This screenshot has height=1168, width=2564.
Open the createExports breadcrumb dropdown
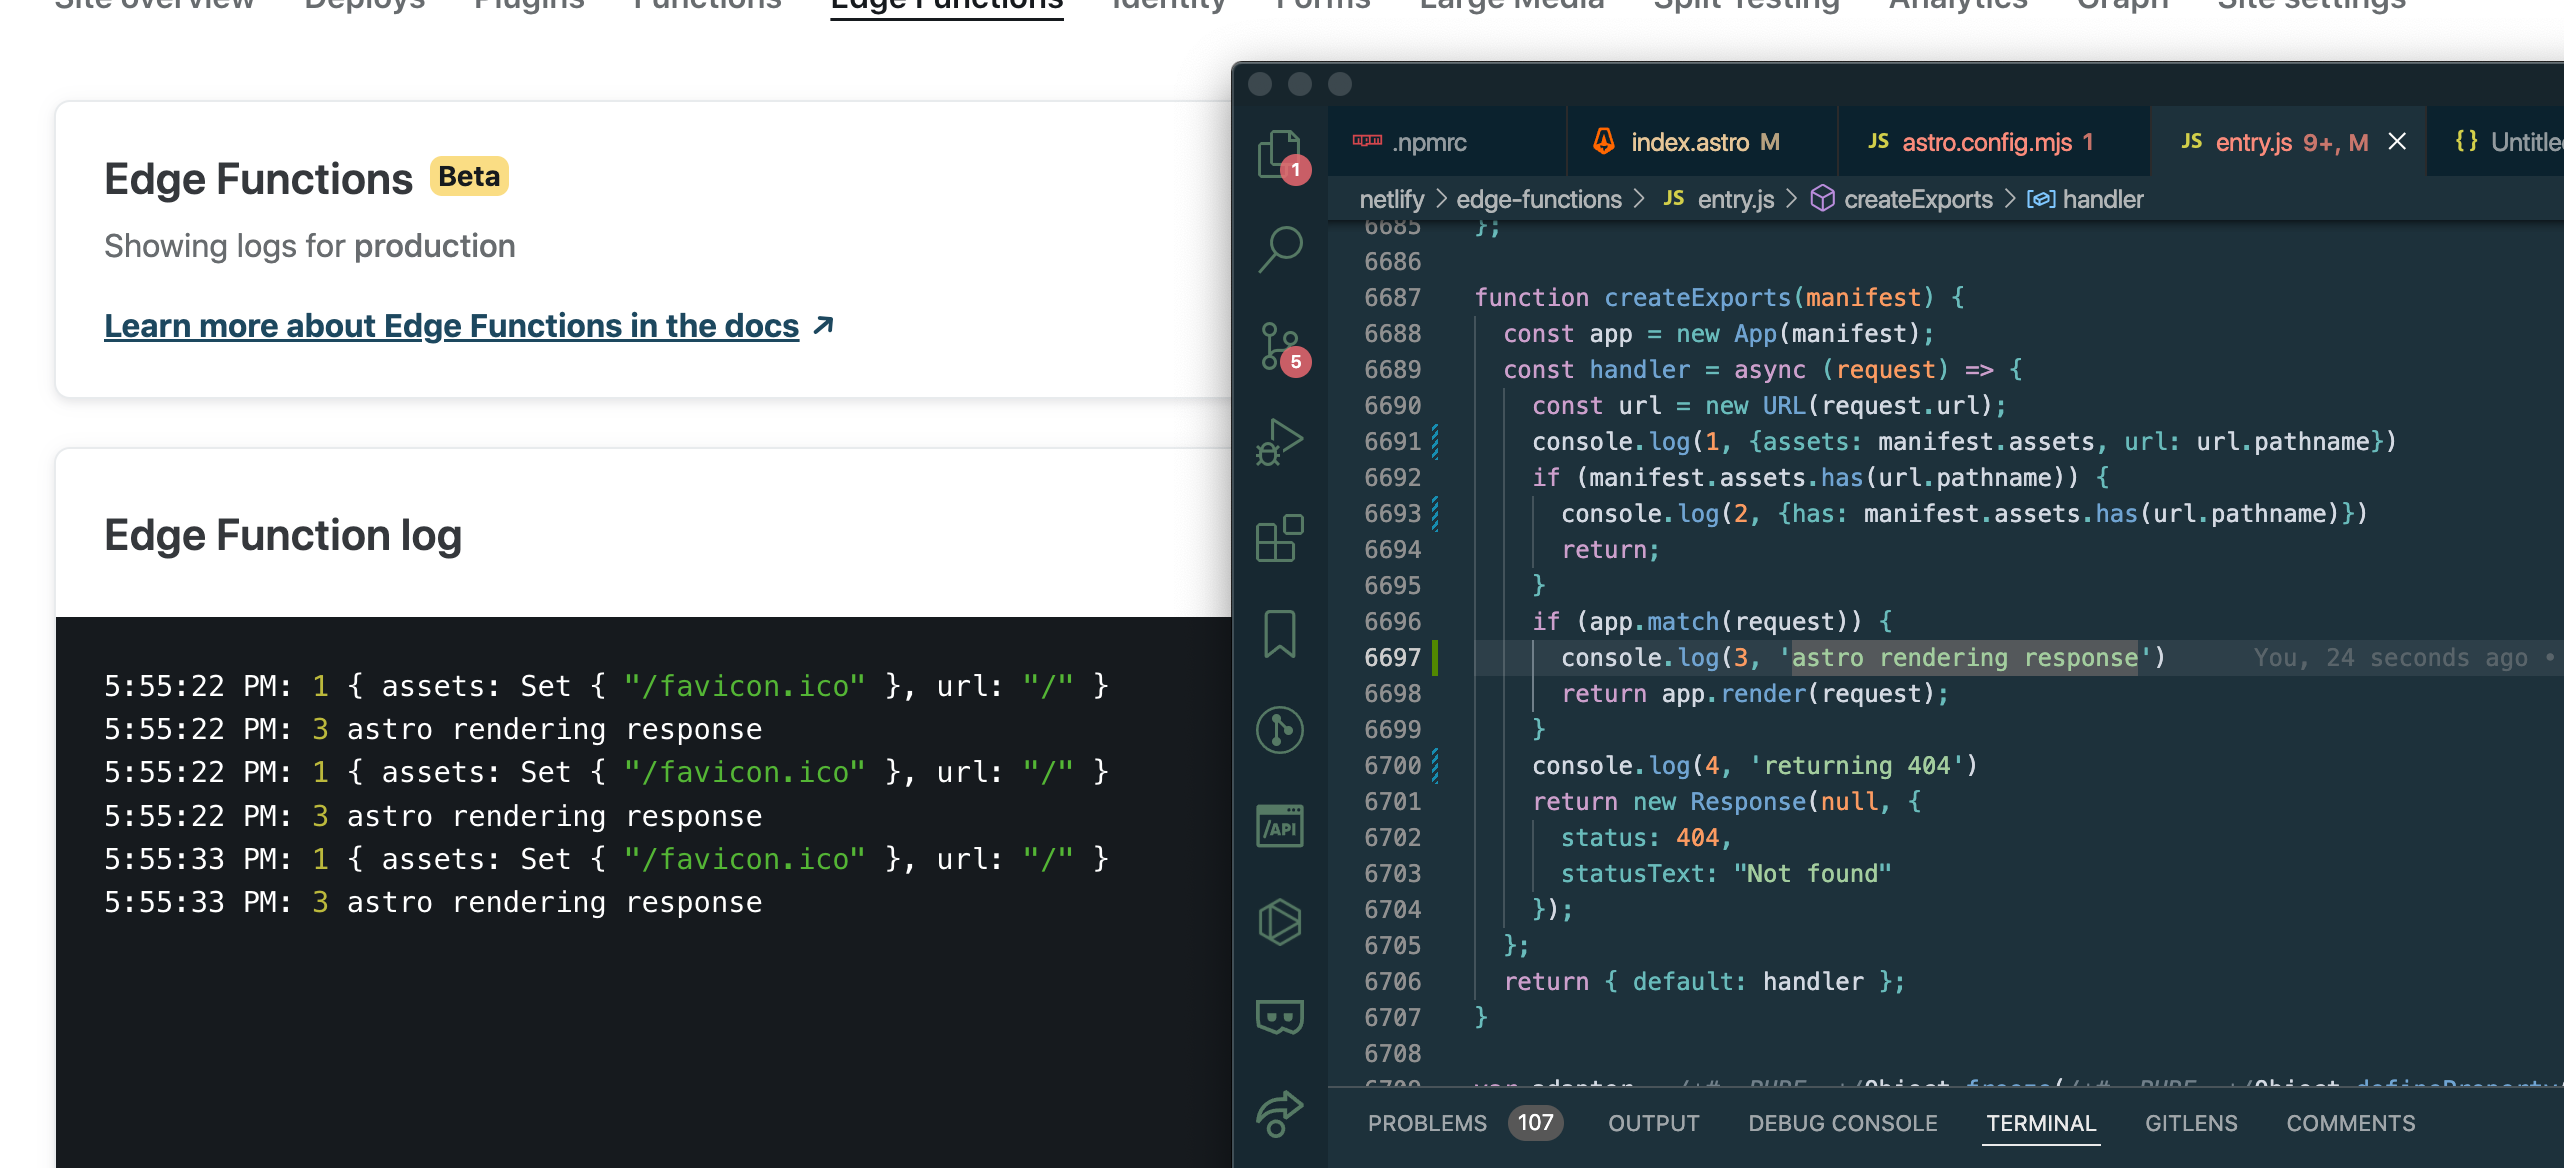coord(1917,199)
